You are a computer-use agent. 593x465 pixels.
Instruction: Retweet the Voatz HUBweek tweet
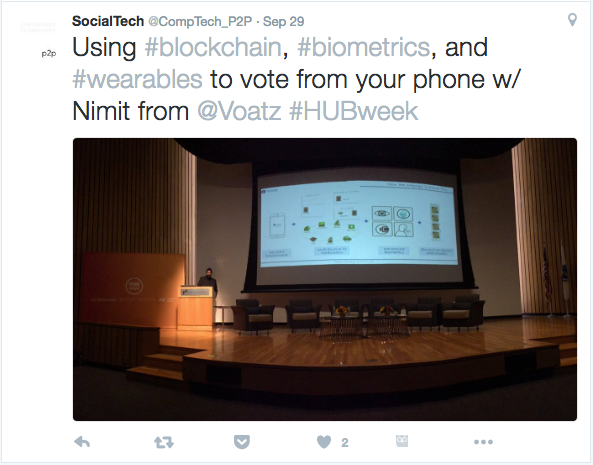(164, 442)
